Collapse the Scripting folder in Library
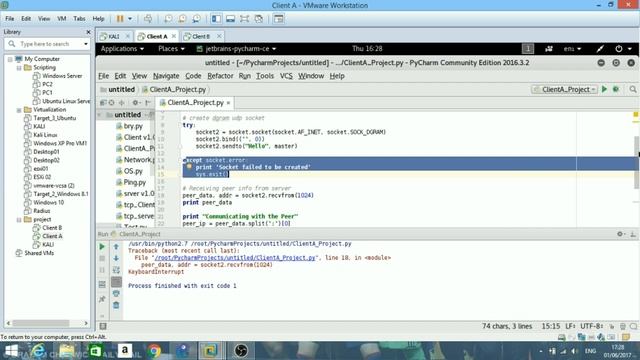The height and width of the screenshot is (360, 640). point(19,68)
